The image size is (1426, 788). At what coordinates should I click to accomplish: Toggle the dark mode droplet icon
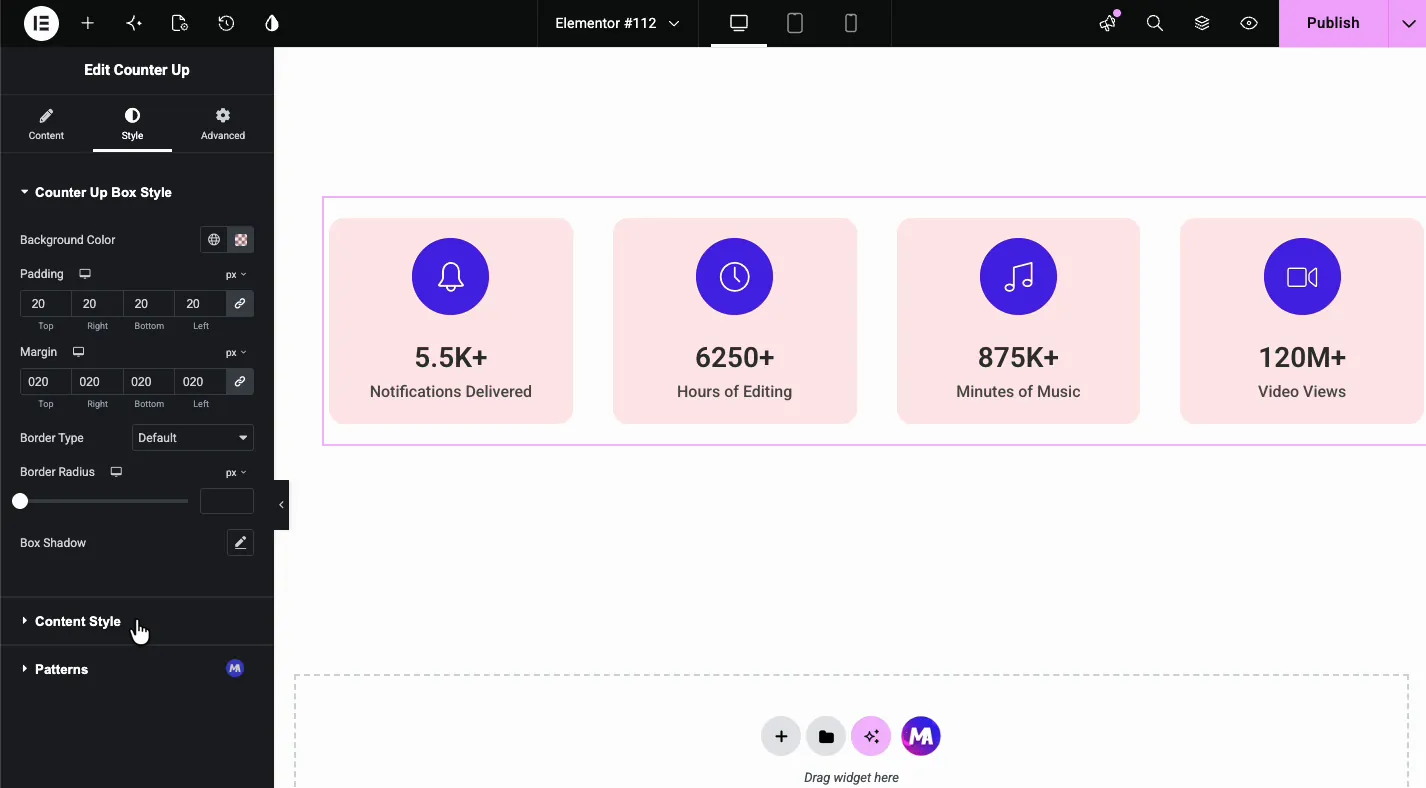[272, 23]
